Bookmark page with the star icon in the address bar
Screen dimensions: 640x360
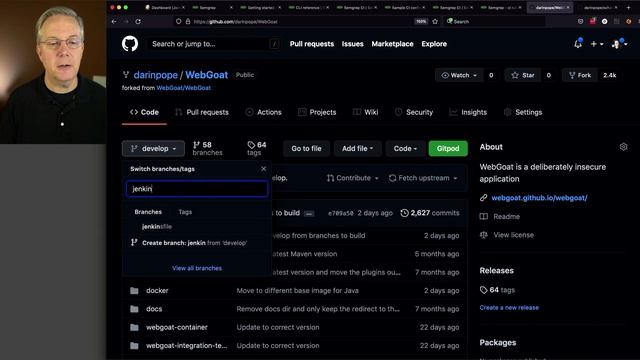[435, 21]
